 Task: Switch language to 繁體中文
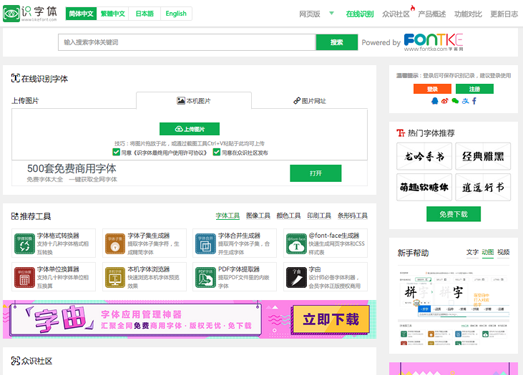point(113,14)
